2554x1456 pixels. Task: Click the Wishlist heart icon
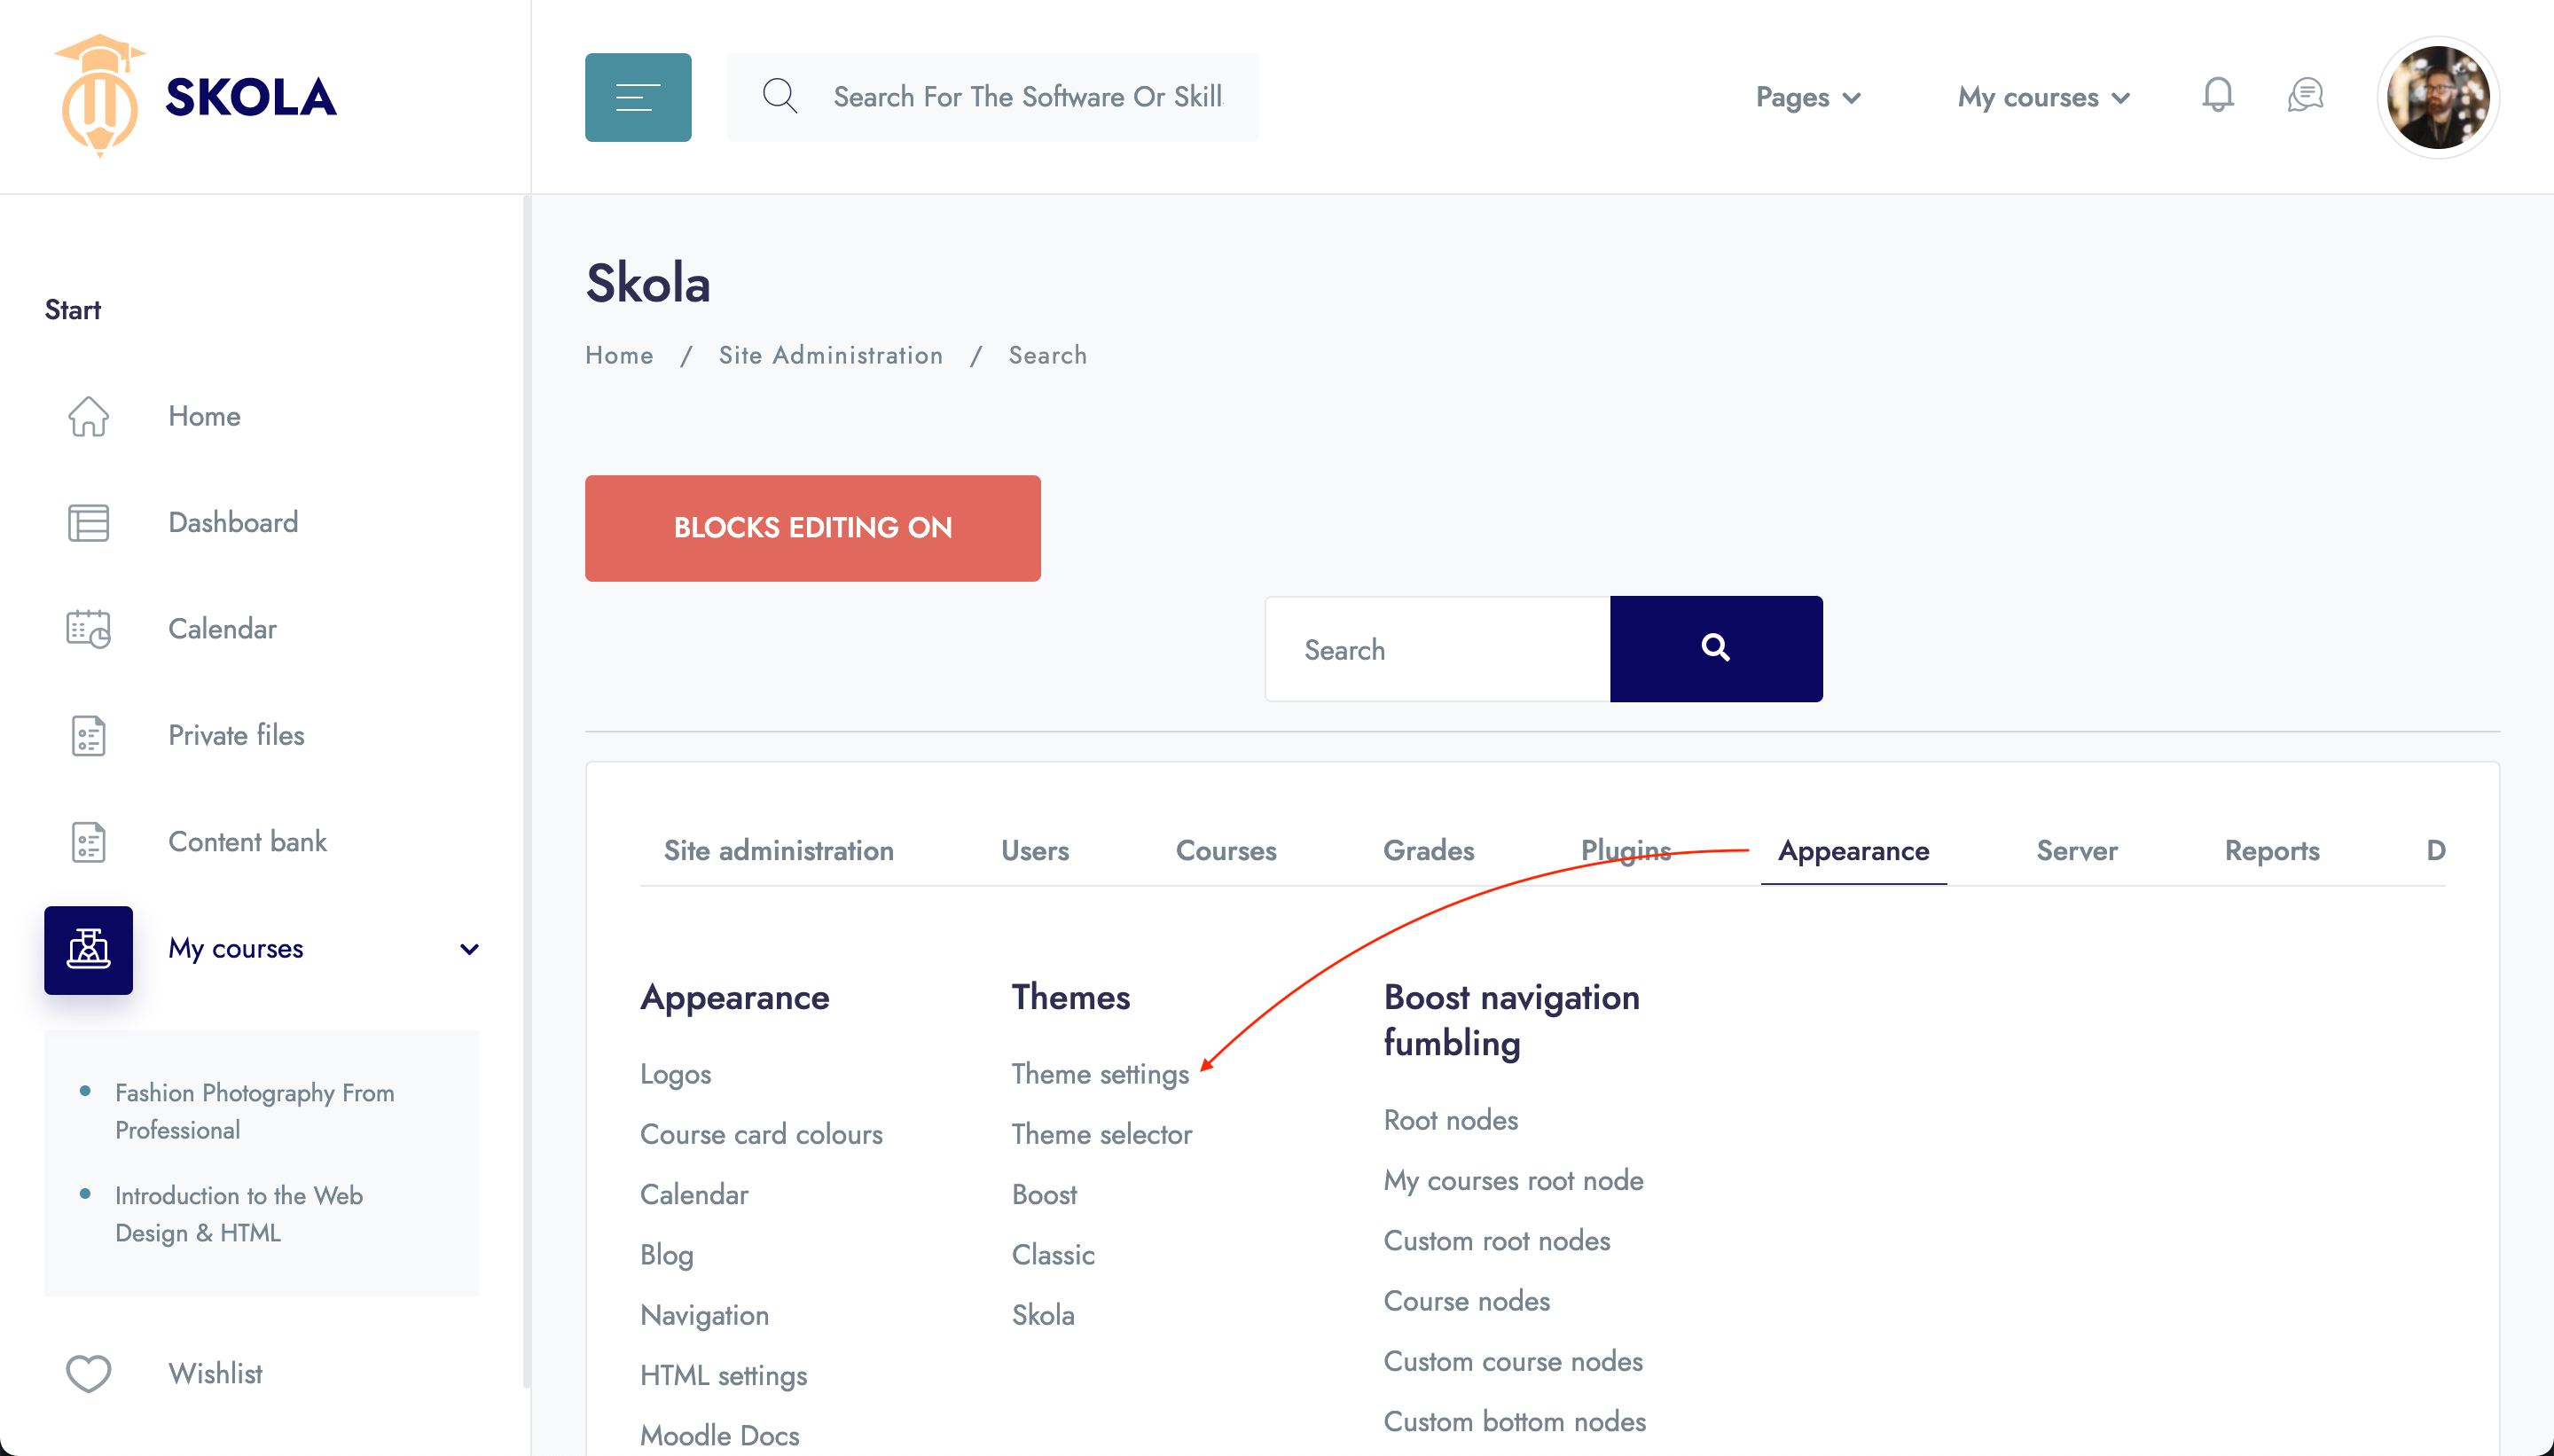[x=88, y=1373]
